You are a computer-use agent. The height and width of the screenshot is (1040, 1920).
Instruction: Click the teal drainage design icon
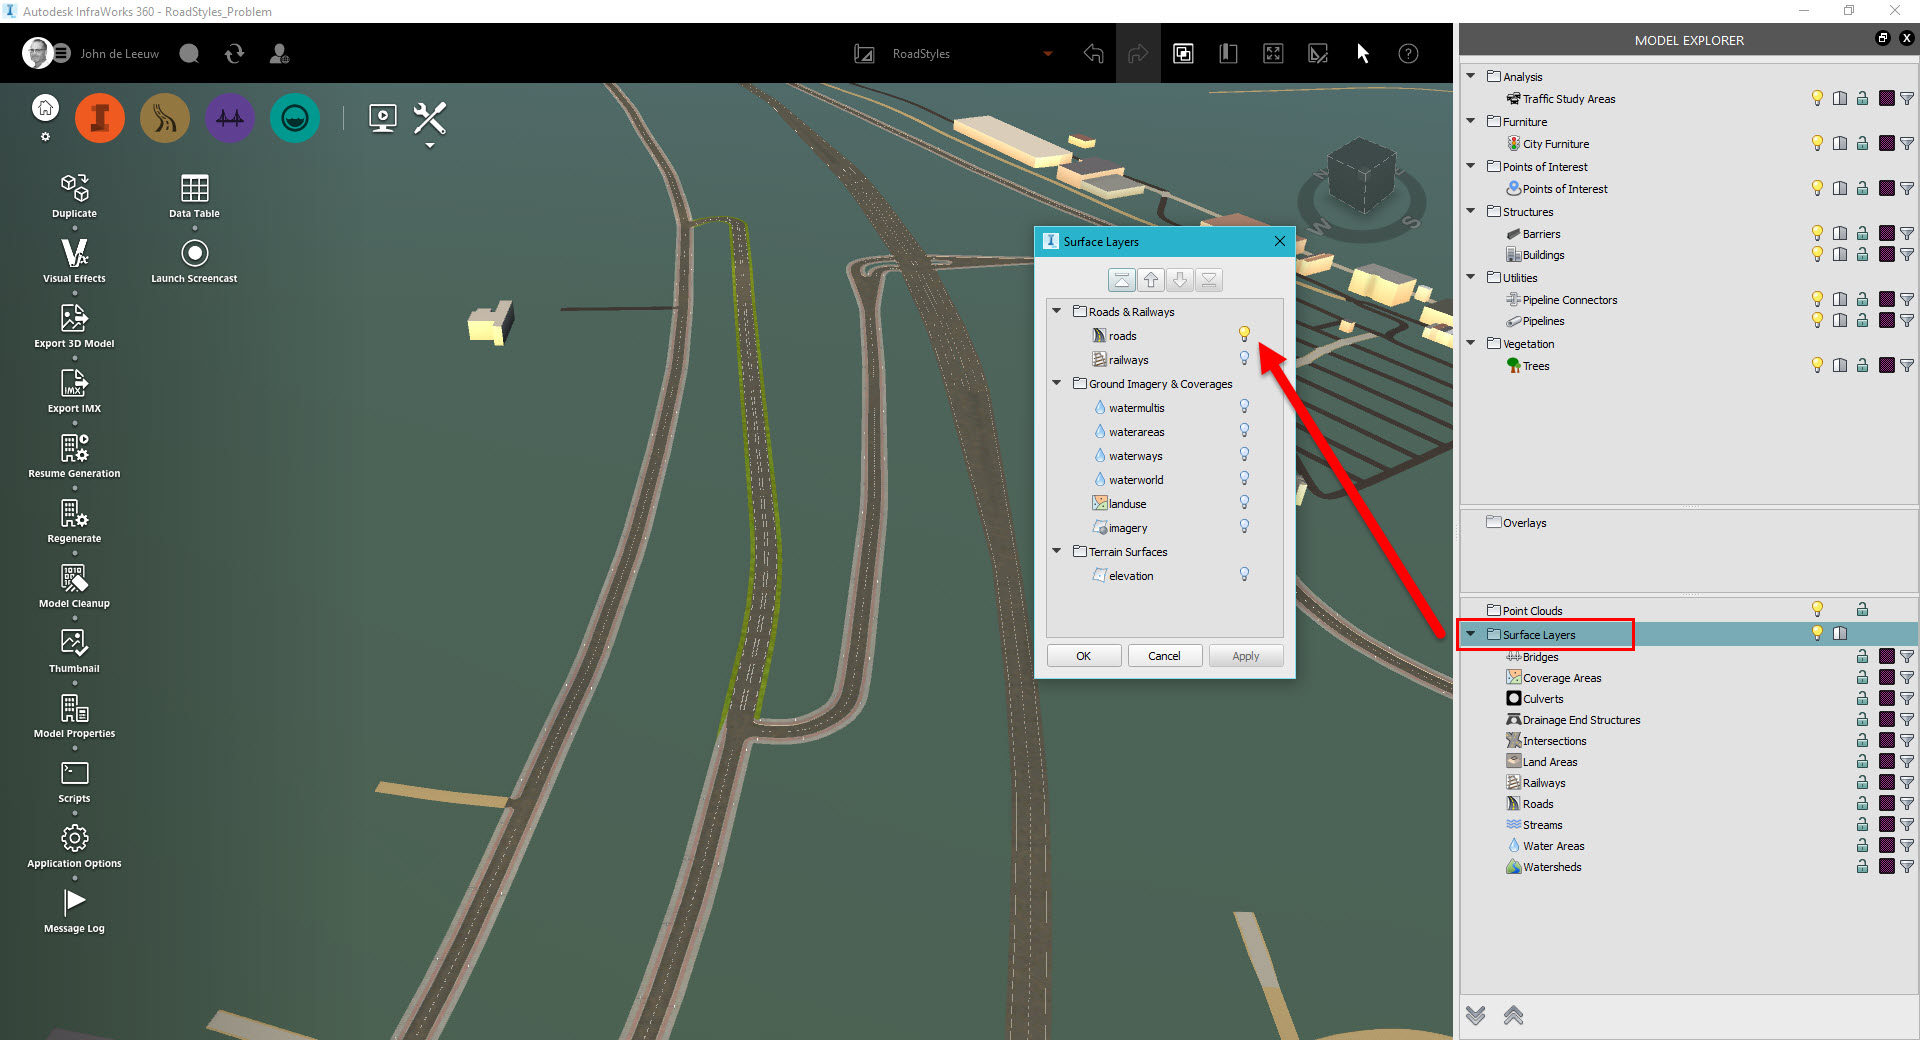pos(294,118)
